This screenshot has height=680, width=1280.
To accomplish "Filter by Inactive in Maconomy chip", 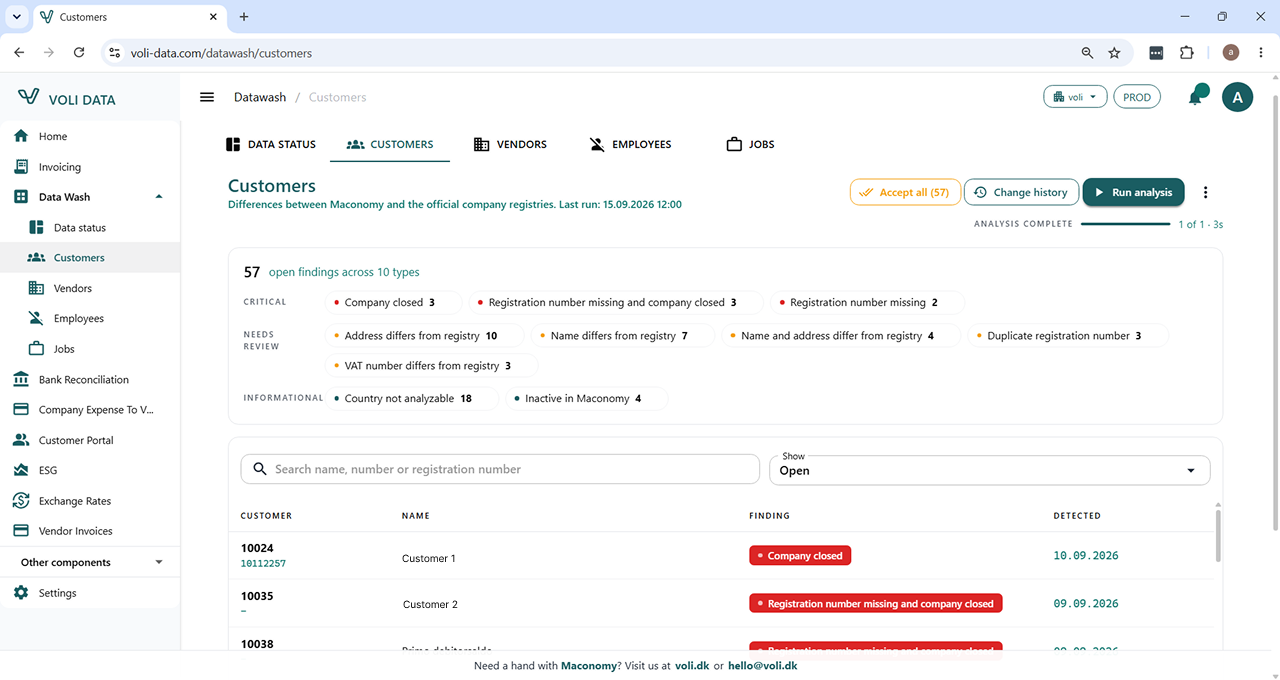I will 588,398.
